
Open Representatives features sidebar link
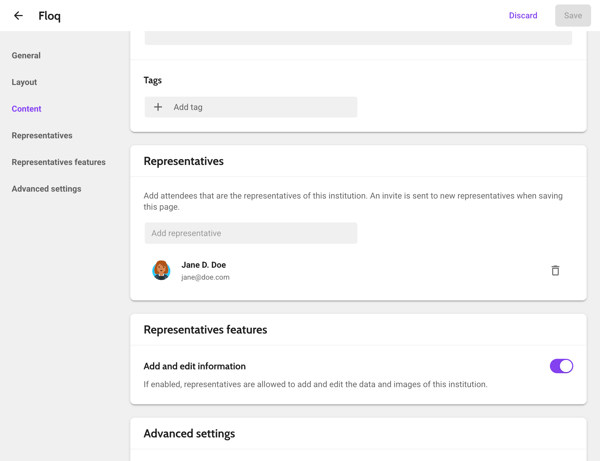59,162
